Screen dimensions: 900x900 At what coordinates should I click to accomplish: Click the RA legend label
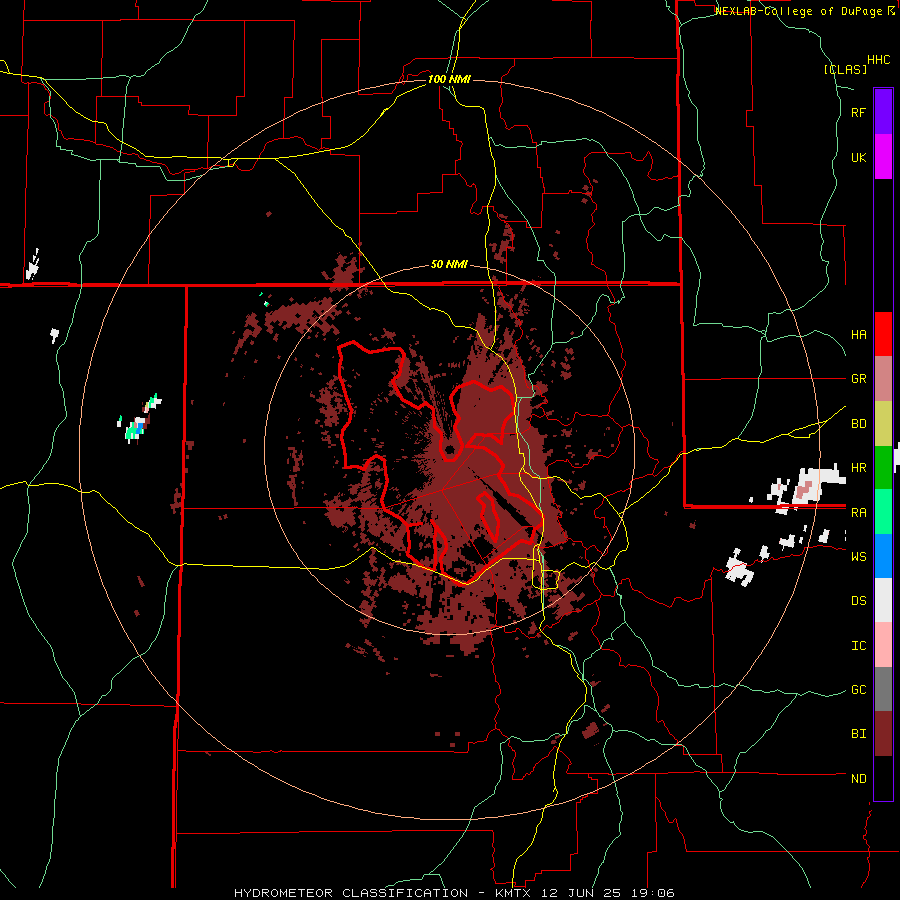(x=858, y=513)
